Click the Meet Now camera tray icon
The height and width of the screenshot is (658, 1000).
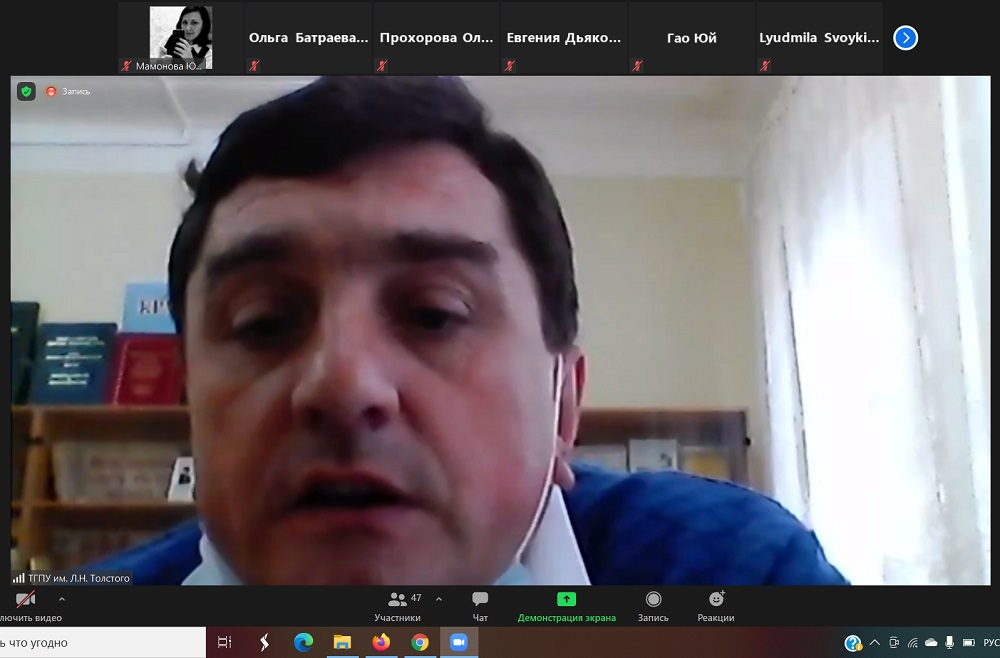894,643
